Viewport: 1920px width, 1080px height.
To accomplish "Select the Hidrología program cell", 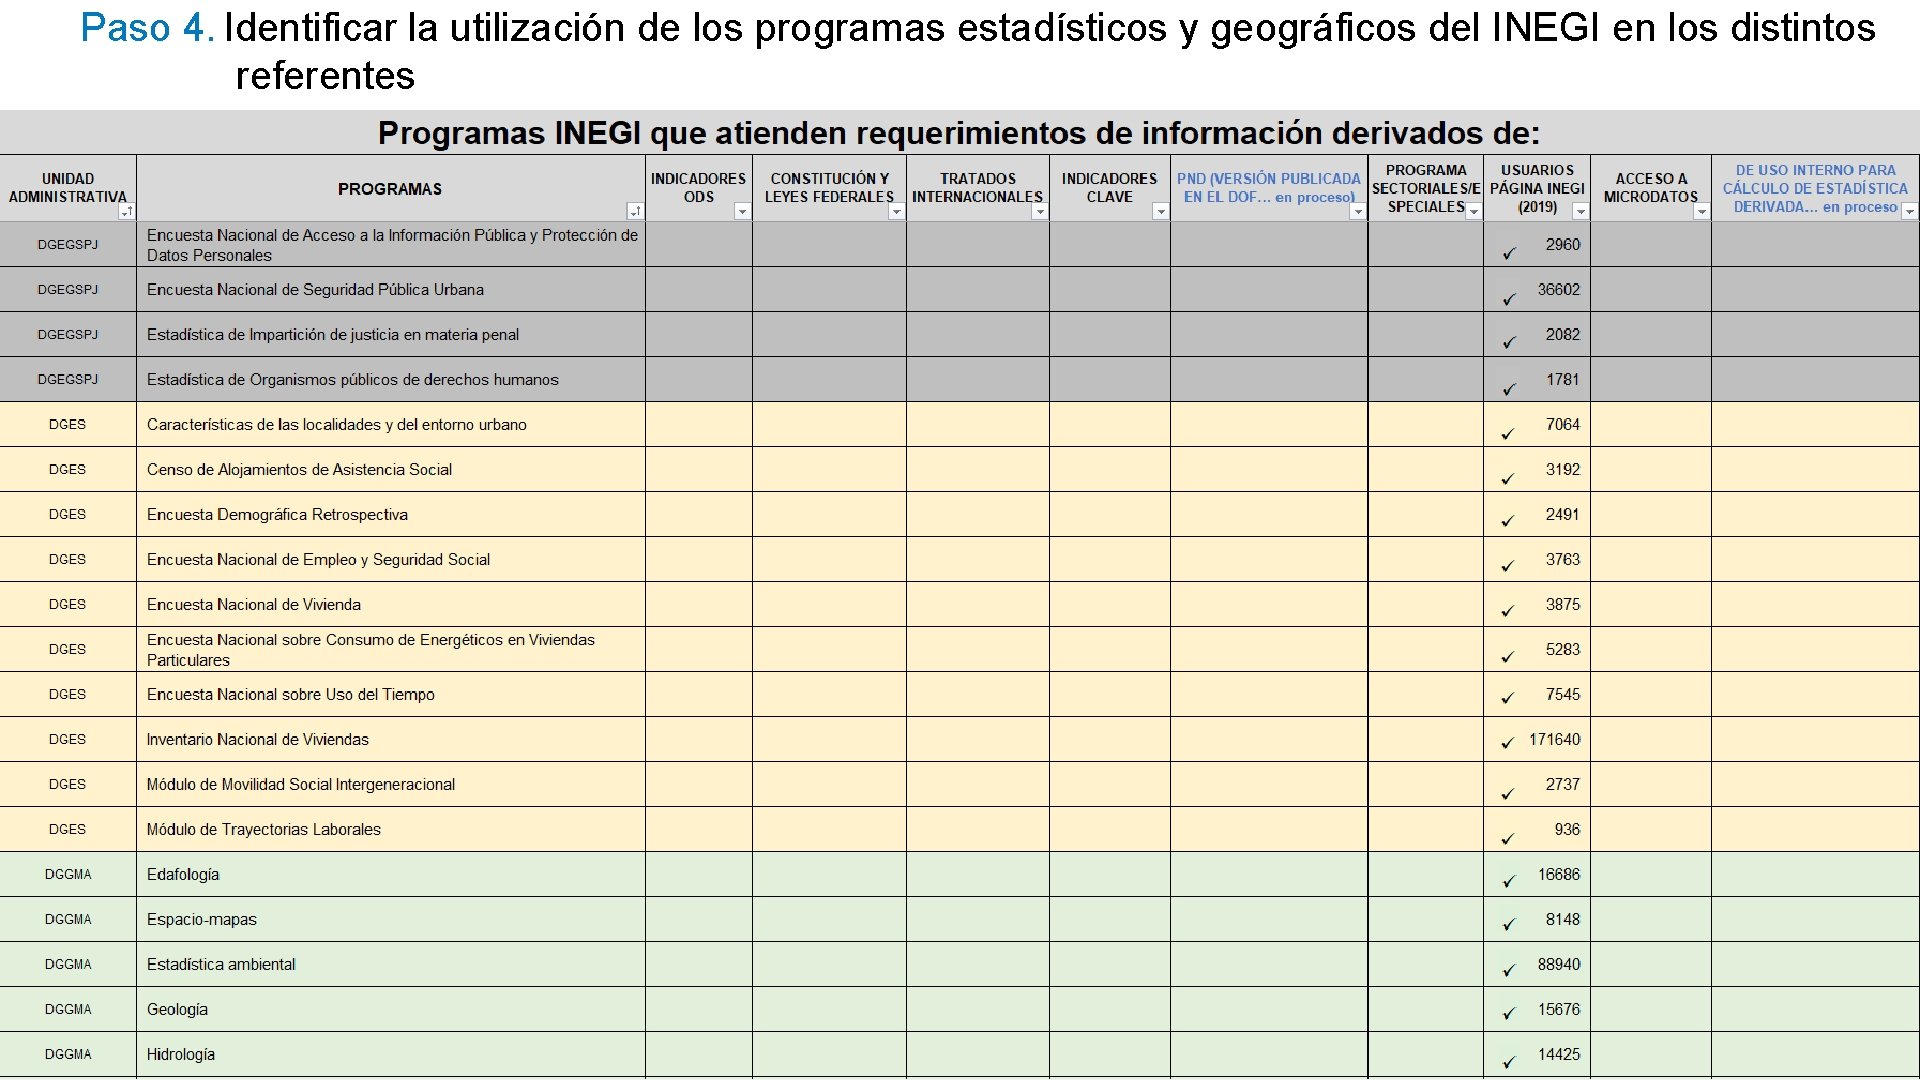I will (390, 1054).
